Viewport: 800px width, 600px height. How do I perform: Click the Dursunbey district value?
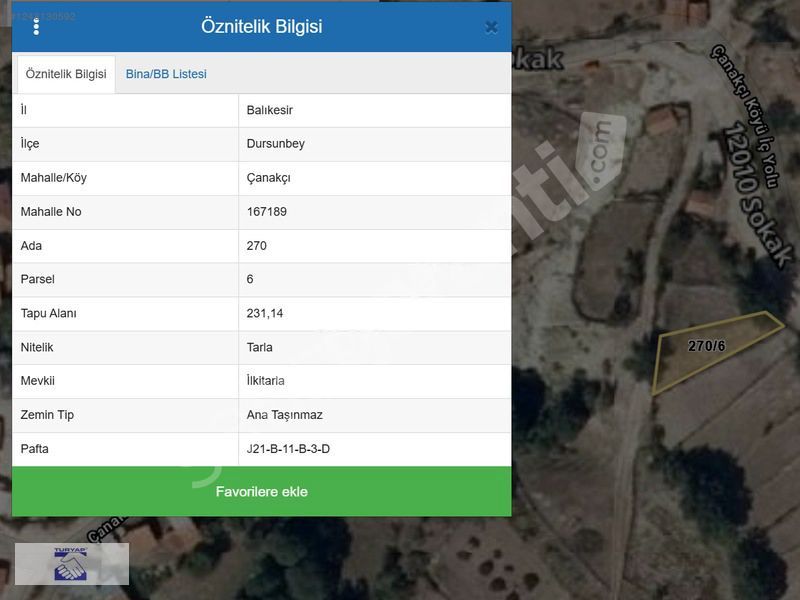point(276,144)
